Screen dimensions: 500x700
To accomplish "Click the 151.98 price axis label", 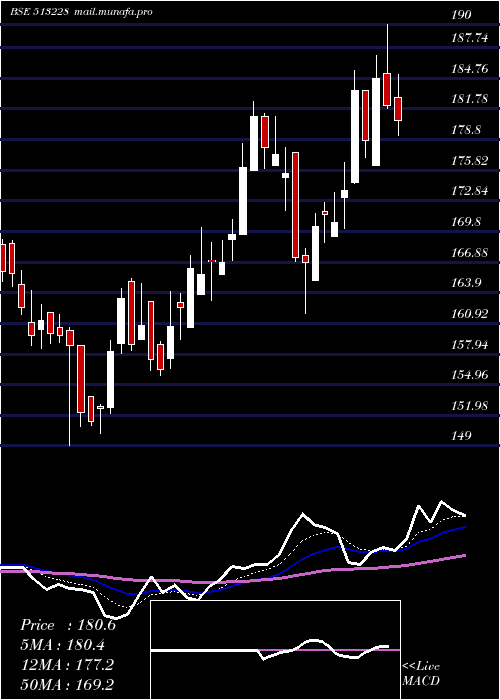I will 470,406.
